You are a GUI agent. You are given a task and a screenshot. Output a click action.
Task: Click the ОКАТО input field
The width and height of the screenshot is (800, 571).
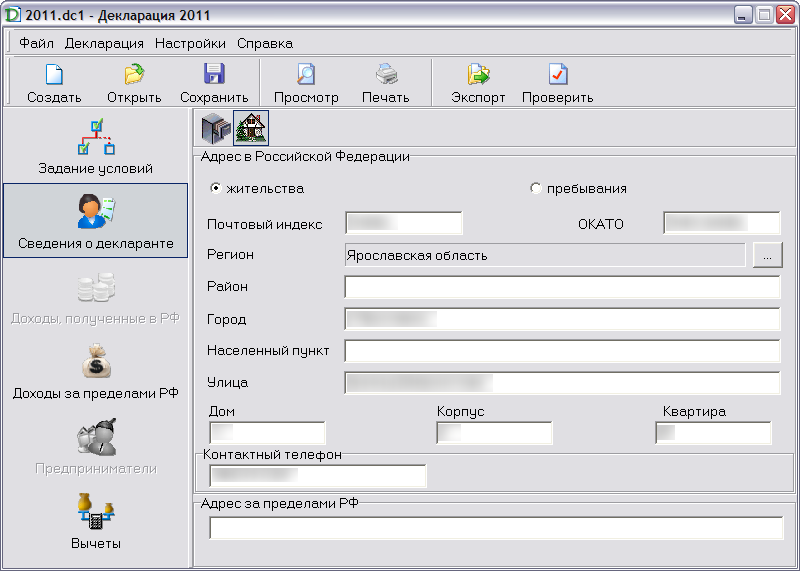click(721, 223)
